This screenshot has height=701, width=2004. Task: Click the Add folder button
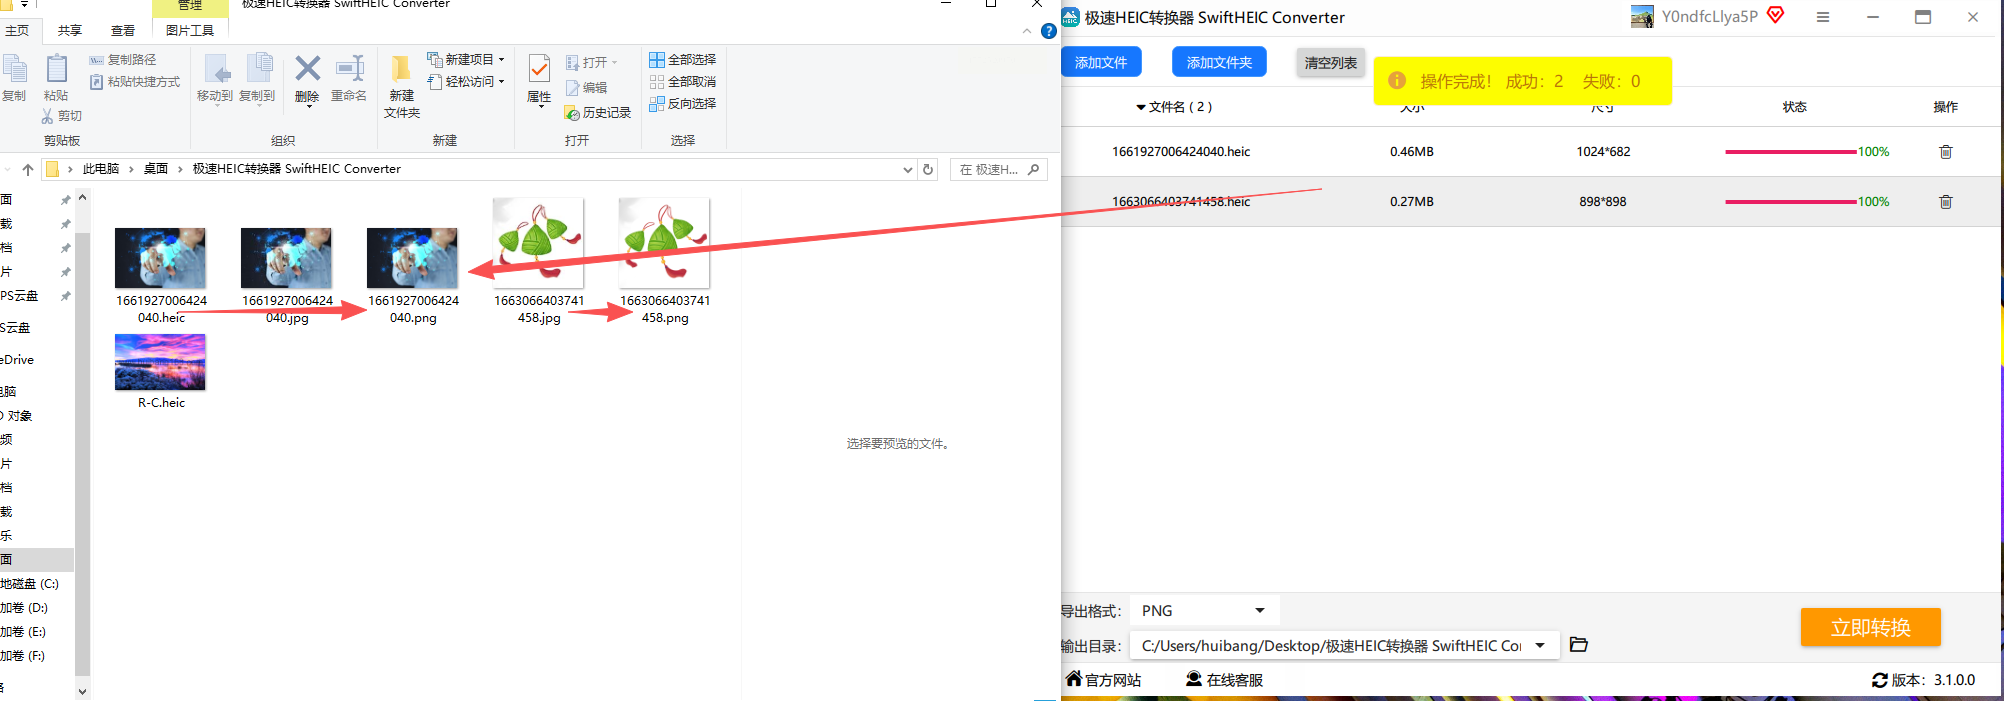click(1219, 62)
